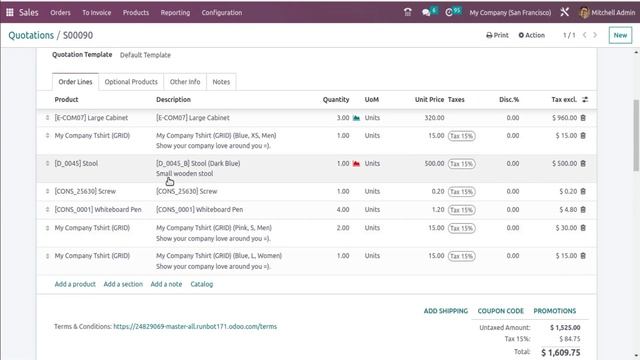Delete the Blue L Women Tshirt line
Screen dimensions: 640x360
583,256
